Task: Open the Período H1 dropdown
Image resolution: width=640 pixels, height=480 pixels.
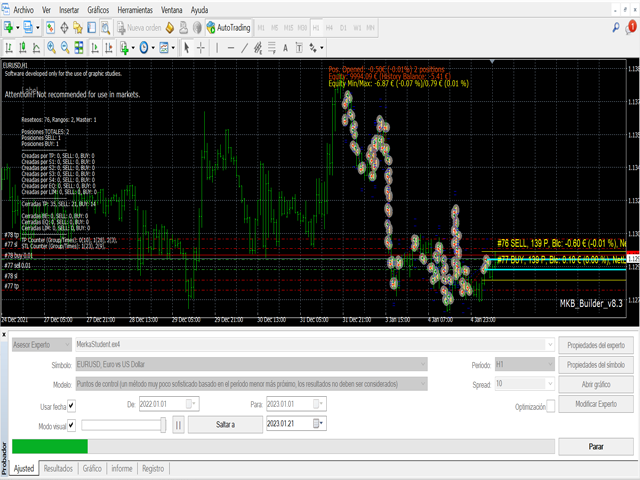Action: pyautogui.click(x=524, y=364)
